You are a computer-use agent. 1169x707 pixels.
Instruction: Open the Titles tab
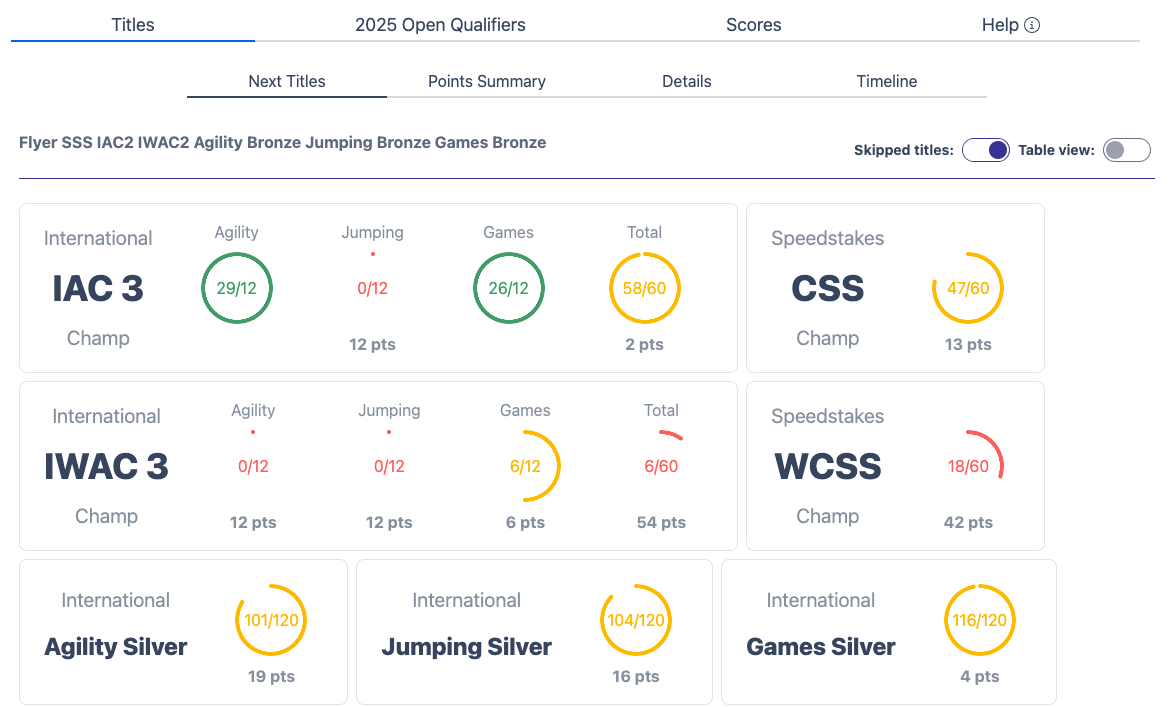[x=133, y=25]
